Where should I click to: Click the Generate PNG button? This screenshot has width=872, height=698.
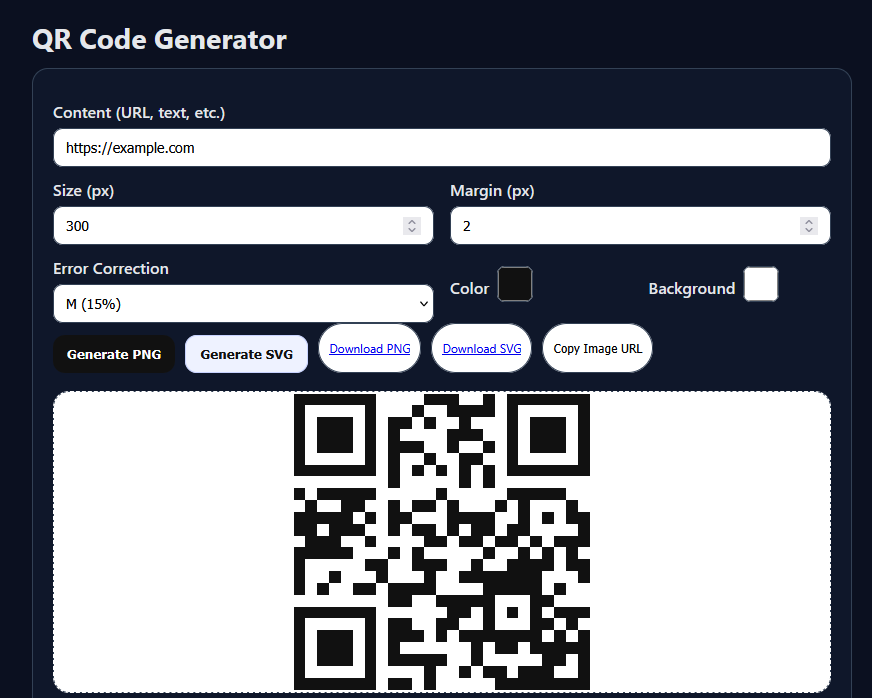coord(114,354)
